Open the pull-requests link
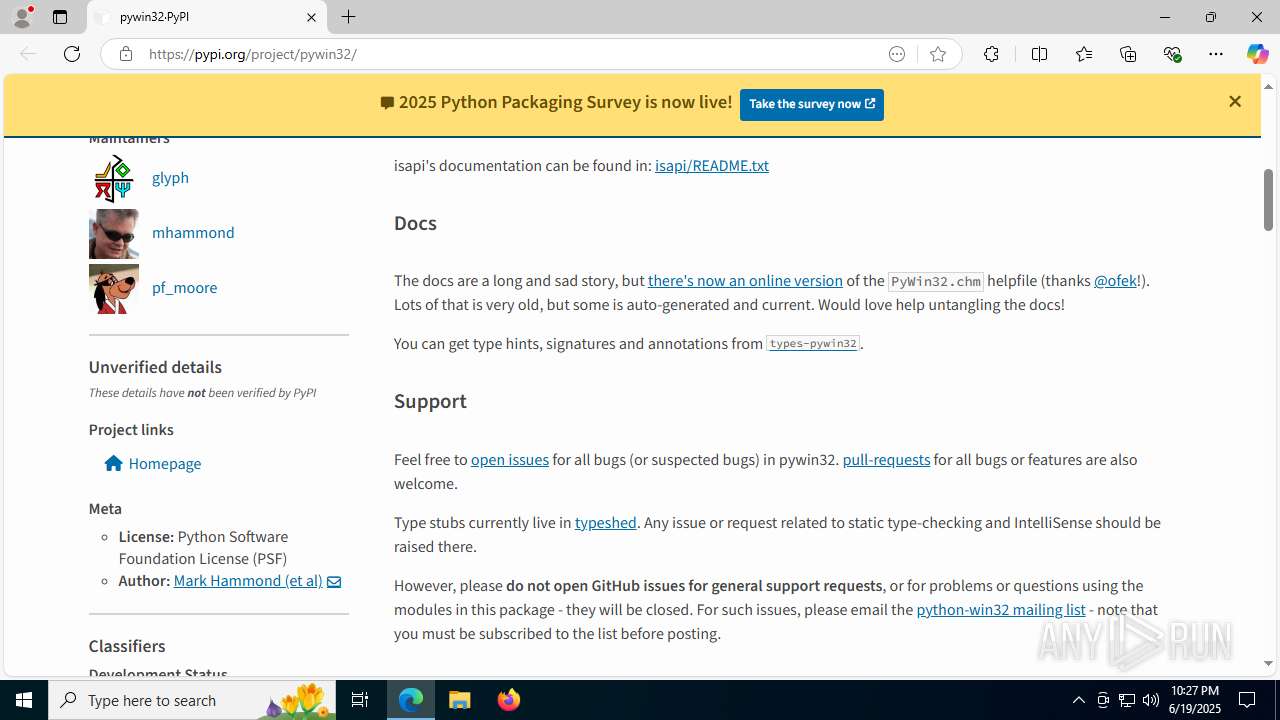The image size is (1280, 720). 886,460
